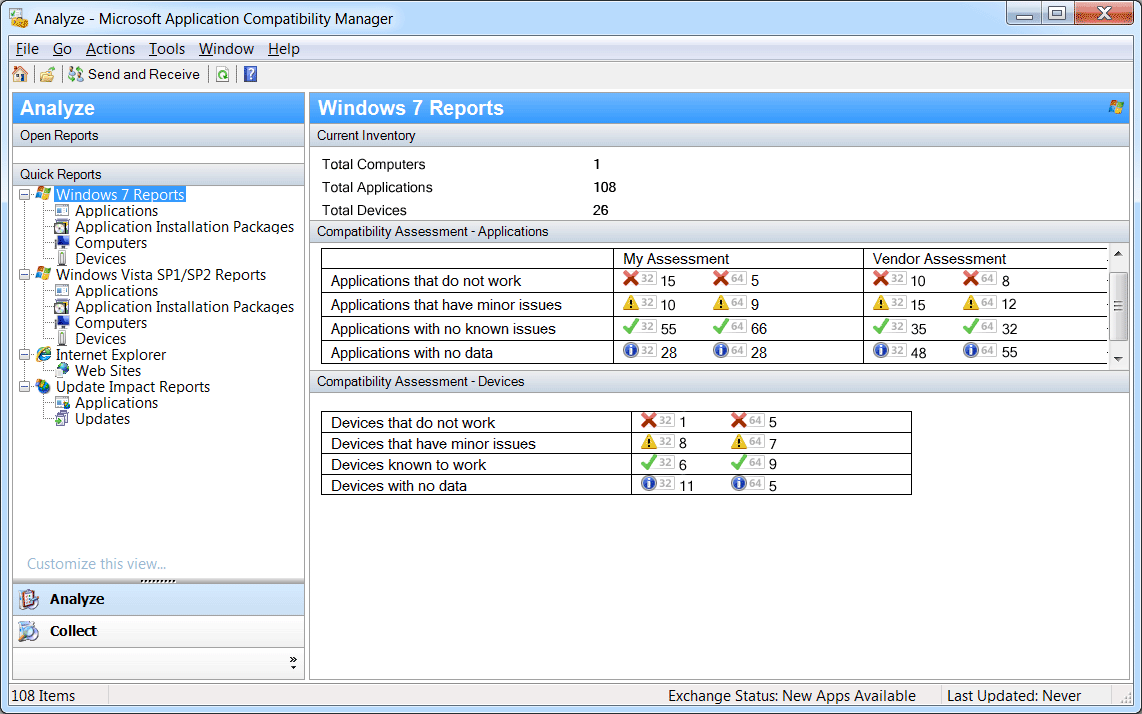The height and width of the screenshot is (714, 1142).
Task: Collapse the Windows Vista SP1/SP2 Reports node
Action: pos(25,275)
